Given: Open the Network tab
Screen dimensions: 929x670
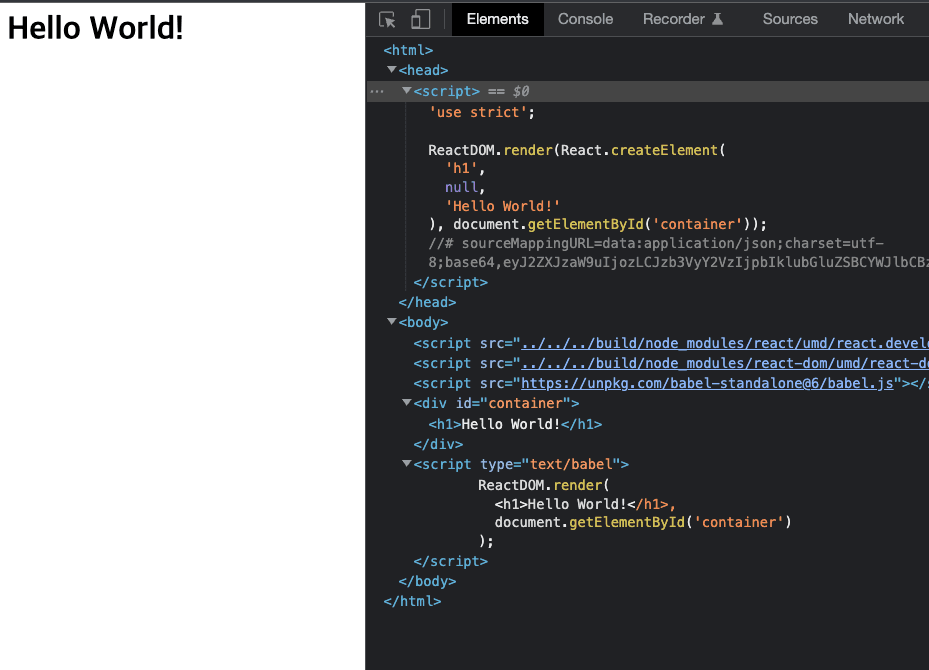Looking at the screenshot, I should tap(875, 18).
